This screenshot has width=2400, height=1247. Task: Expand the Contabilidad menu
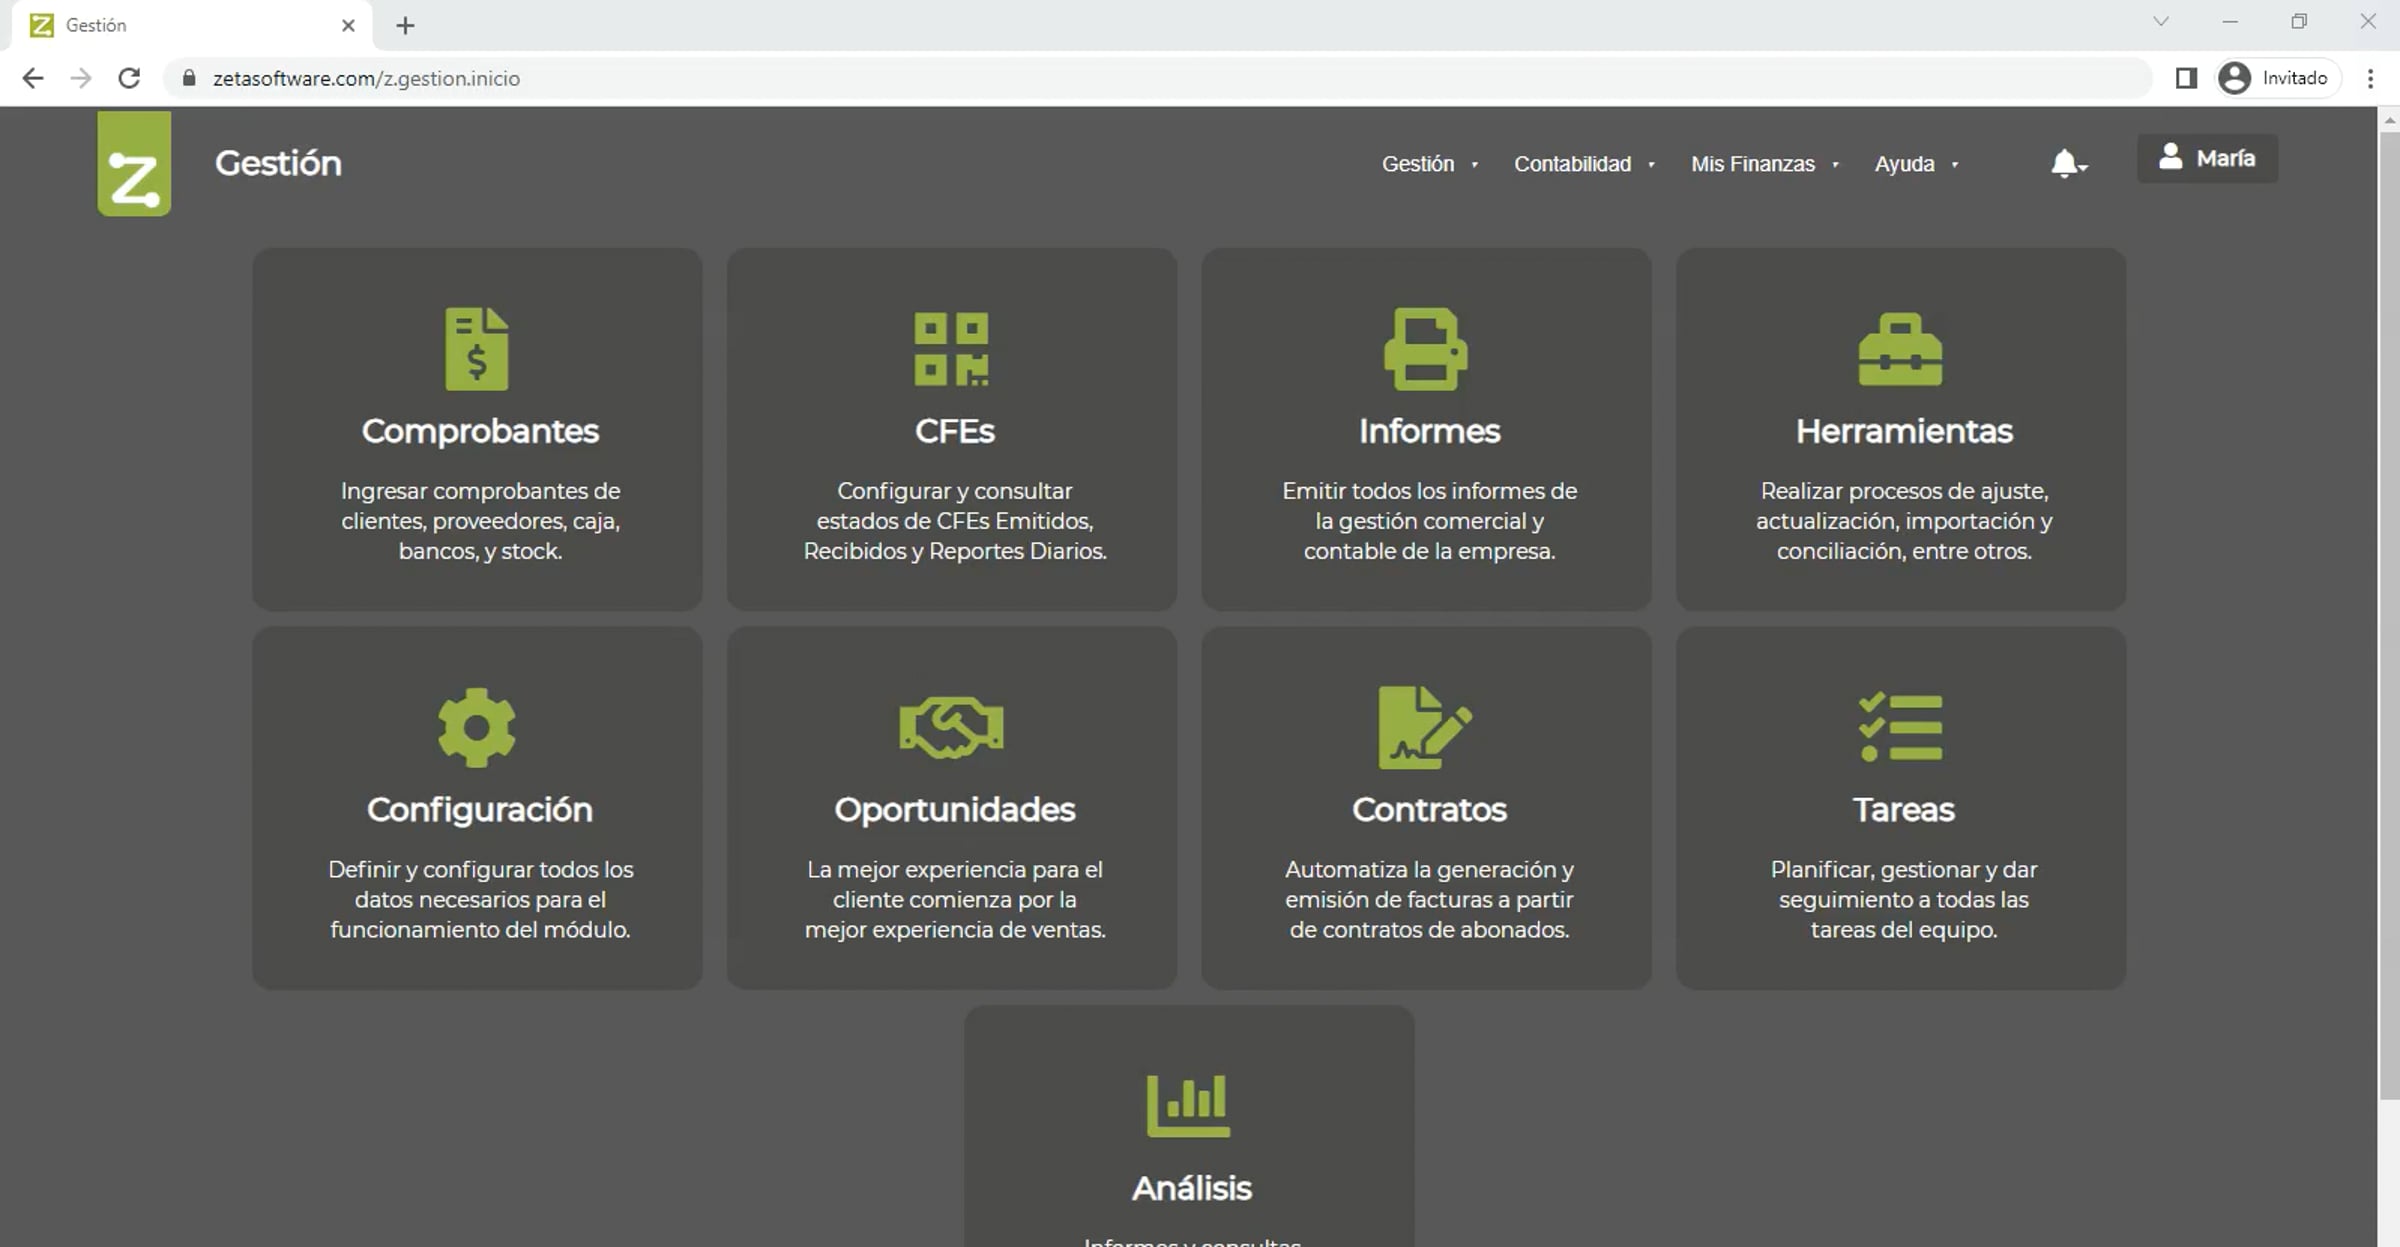click(x=1584, y=164)
